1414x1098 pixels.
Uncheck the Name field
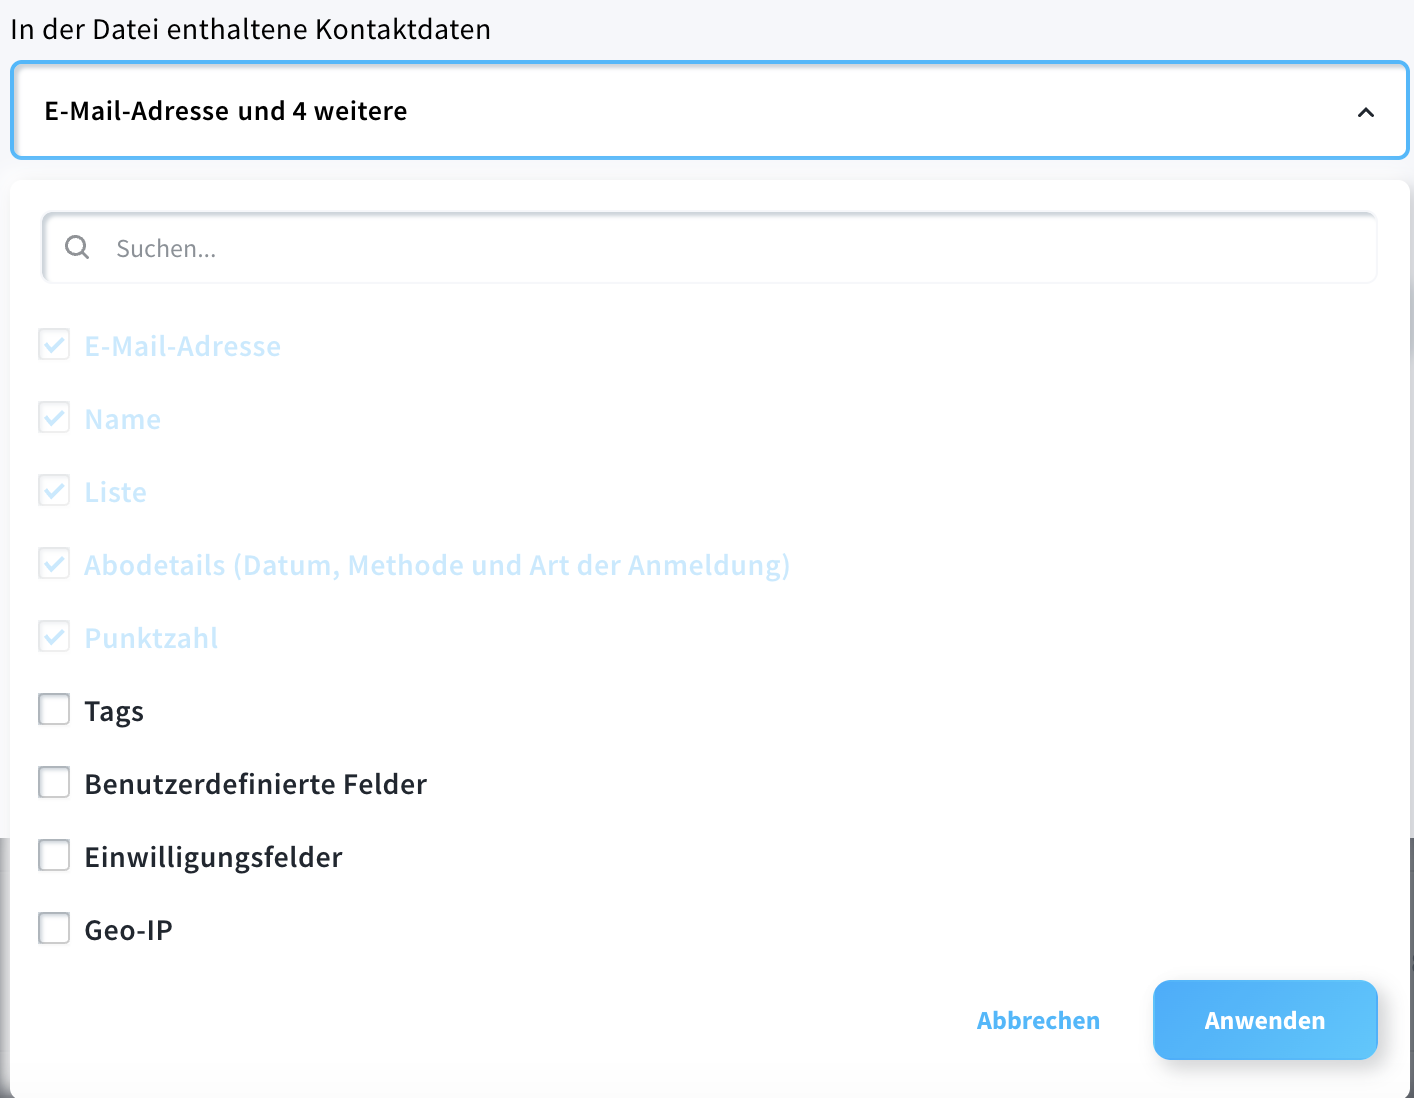point(54,417)
